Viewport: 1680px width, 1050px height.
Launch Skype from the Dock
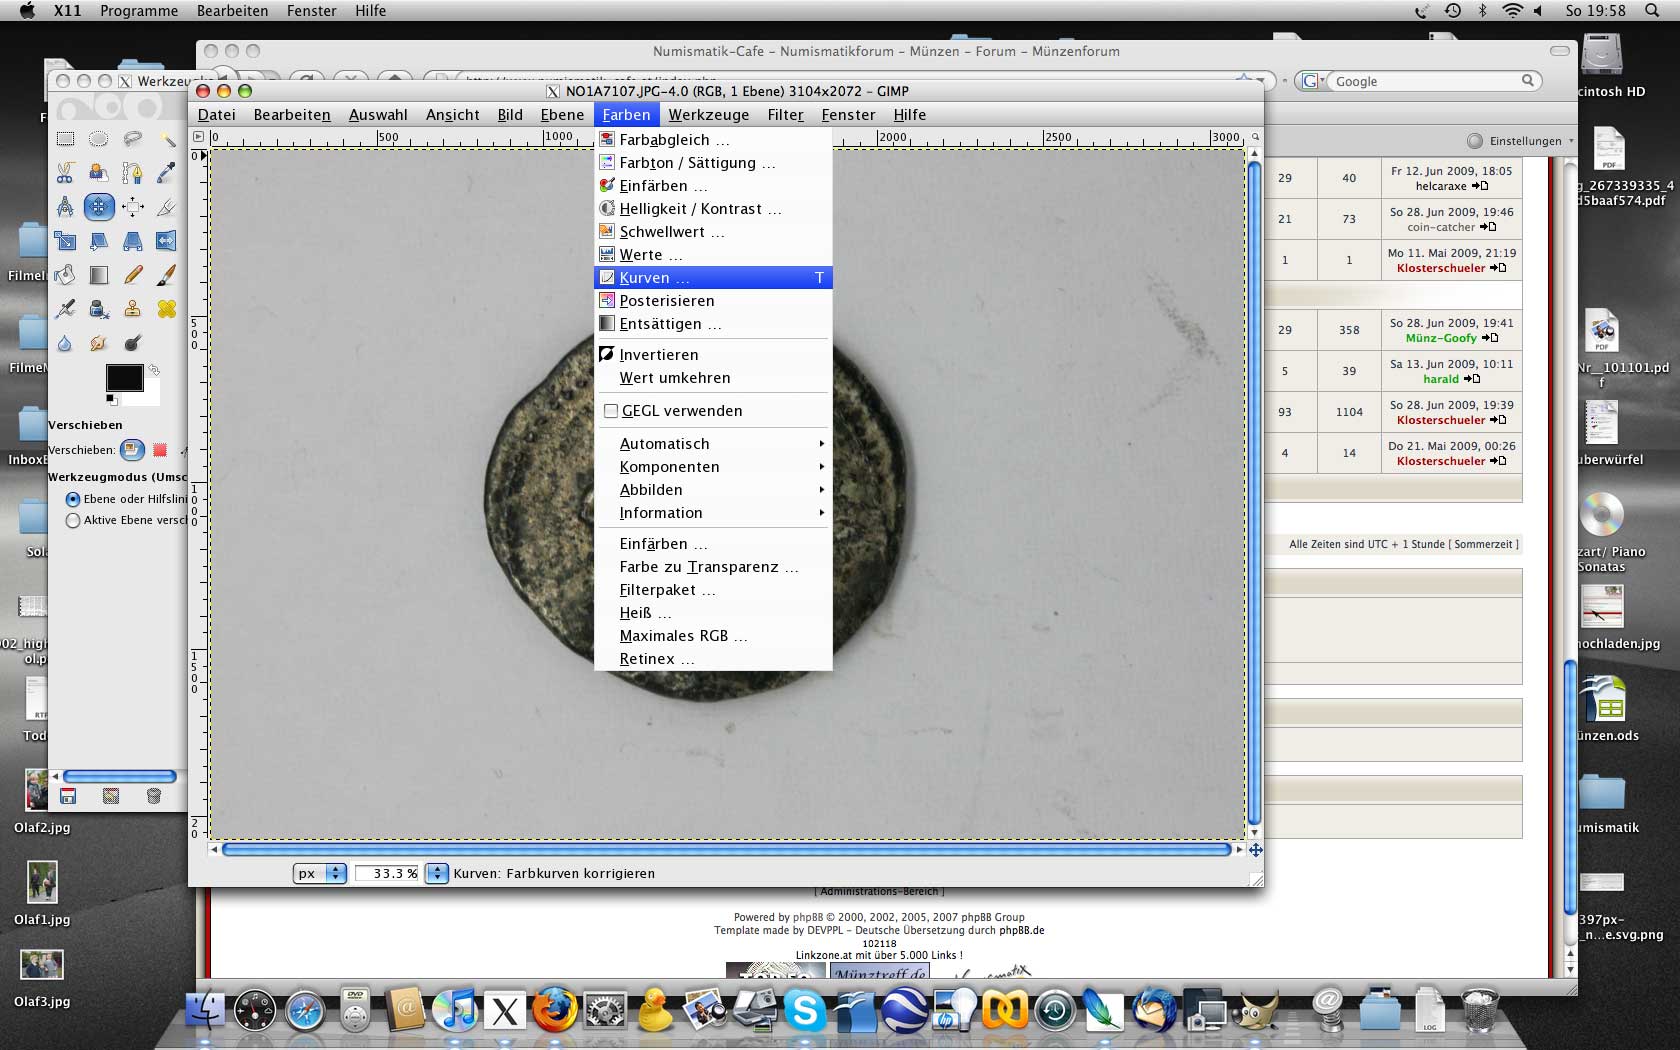[804, 1011]
